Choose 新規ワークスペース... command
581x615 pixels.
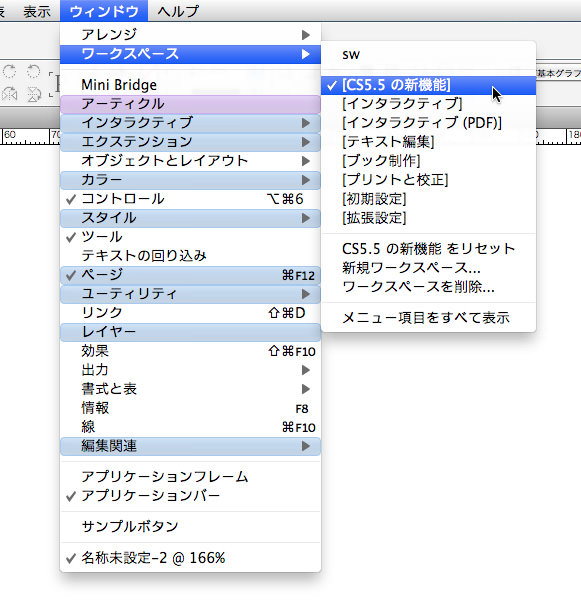tap(428, 268)
